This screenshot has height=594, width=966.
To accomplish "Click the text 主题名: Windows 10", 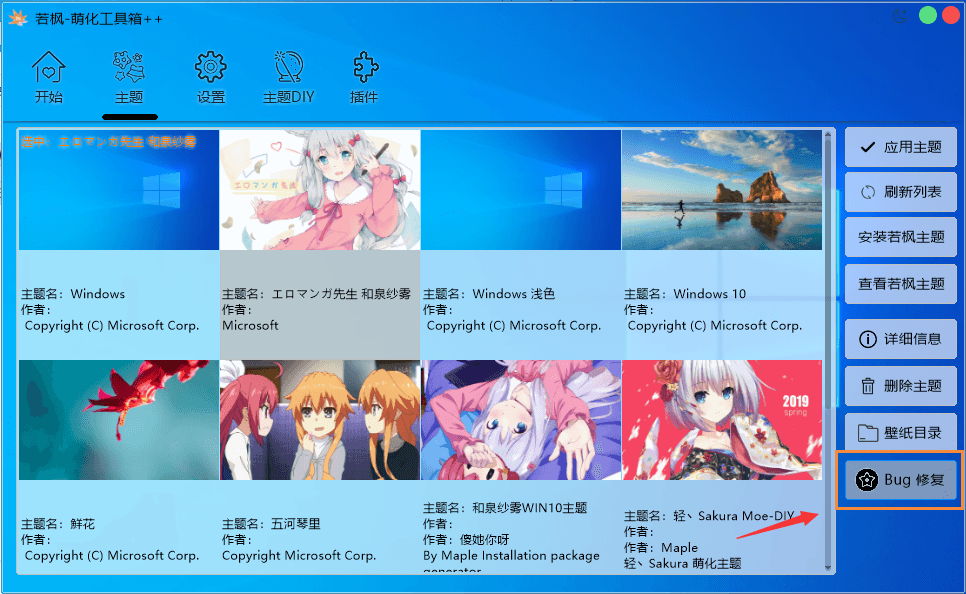I will tap(684, 294).
